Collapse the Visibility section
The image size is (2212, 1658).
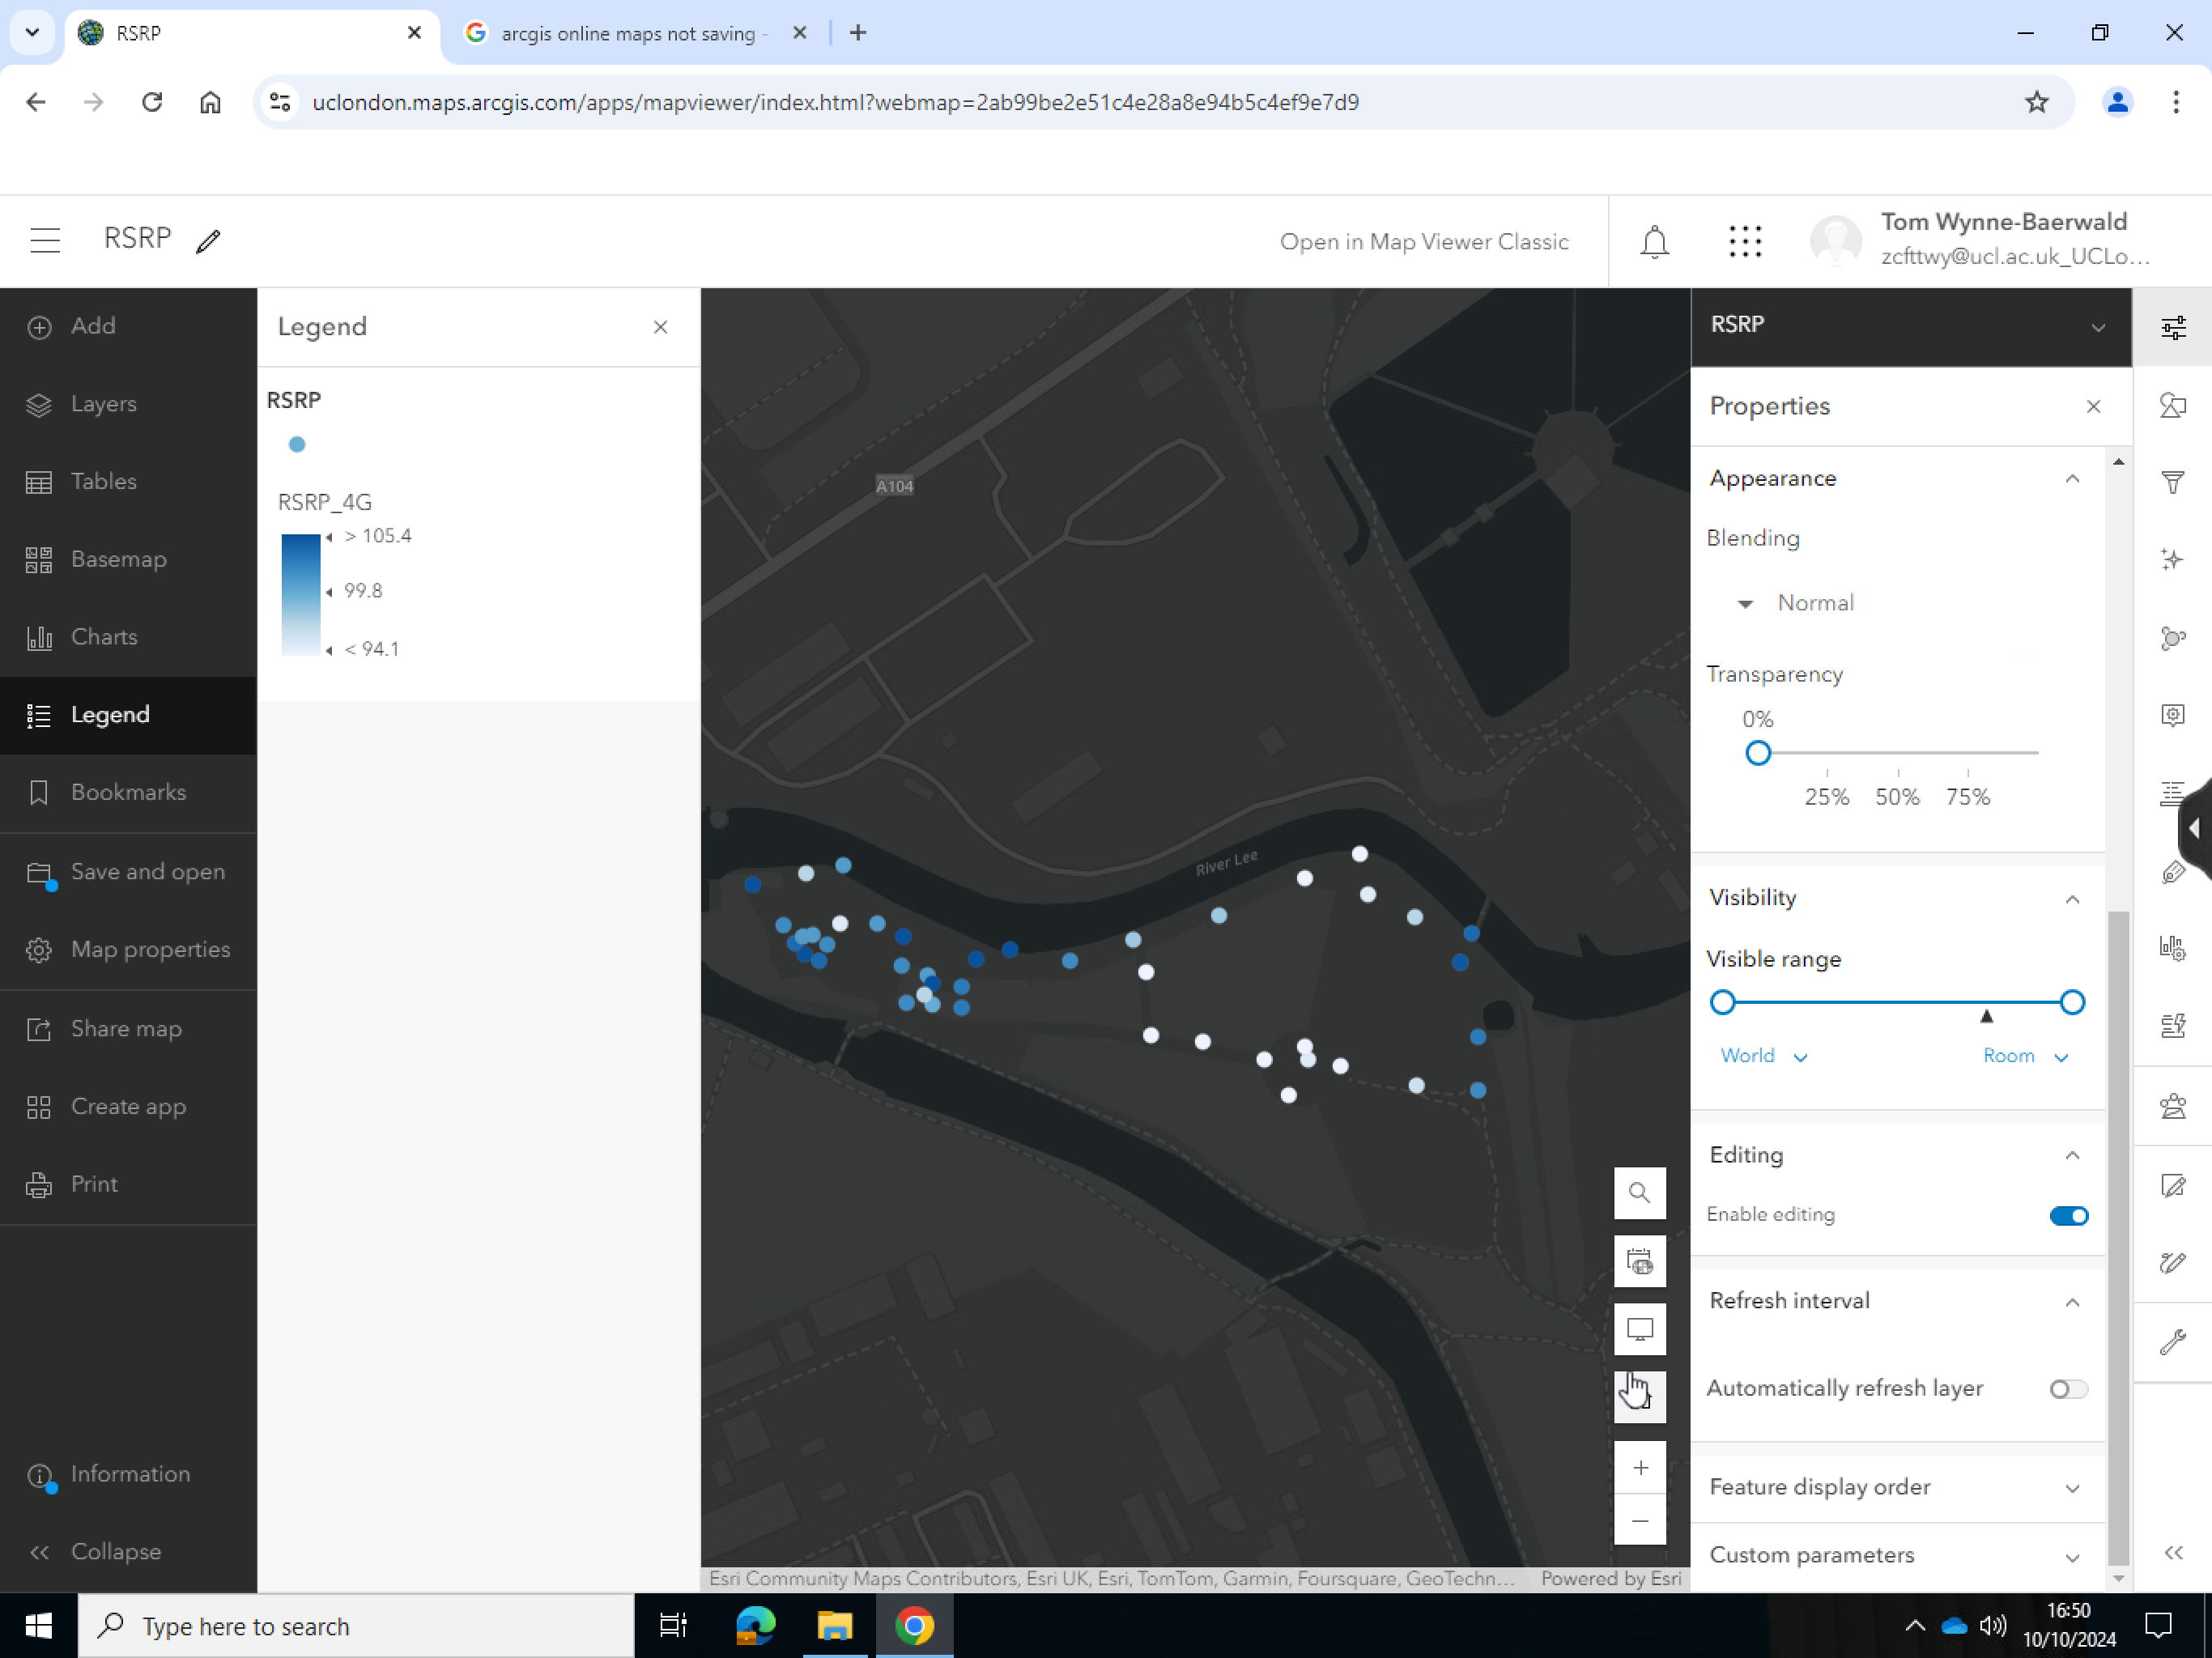(2072, 899)
